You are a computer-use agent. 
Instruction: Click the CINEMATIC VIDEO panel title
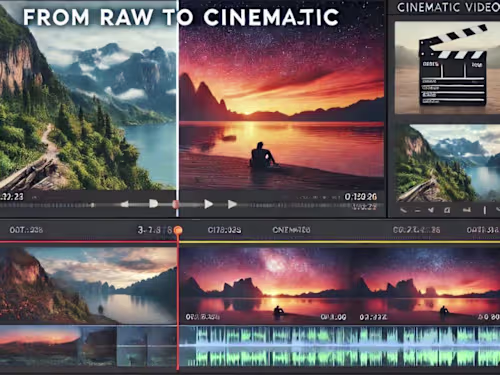(448, 7)
